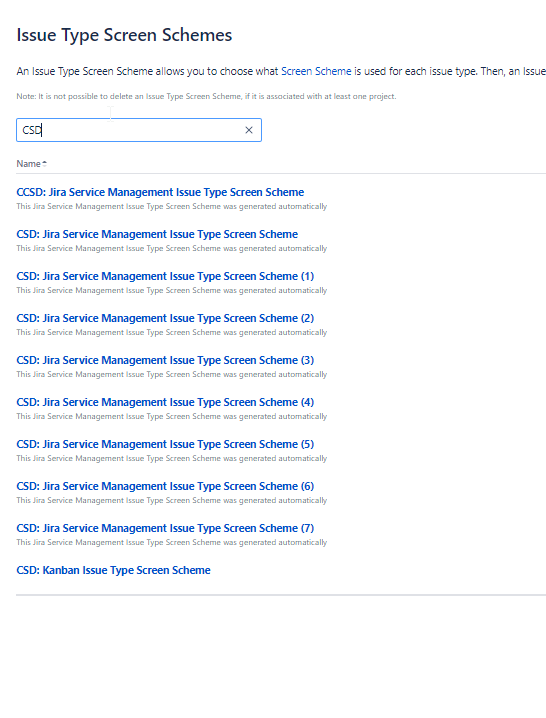Viewport: 546px width, 718px height.
Task: Open CCSD: Jira Service Management Issue Type Screen Scheme
Action: [160, 192]
